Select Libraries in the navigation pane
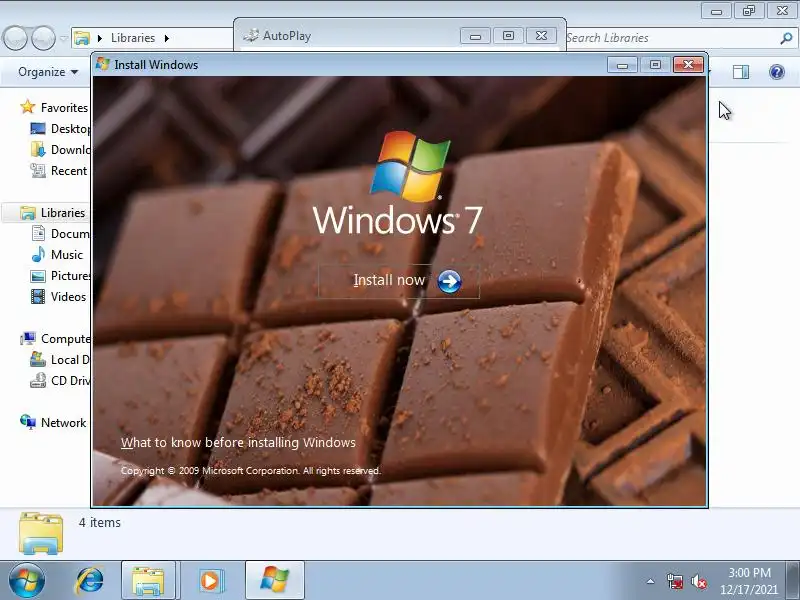Image resolution: width=800 pixels, height=600 pixels. pyautogui.click(x=63, y=213)
